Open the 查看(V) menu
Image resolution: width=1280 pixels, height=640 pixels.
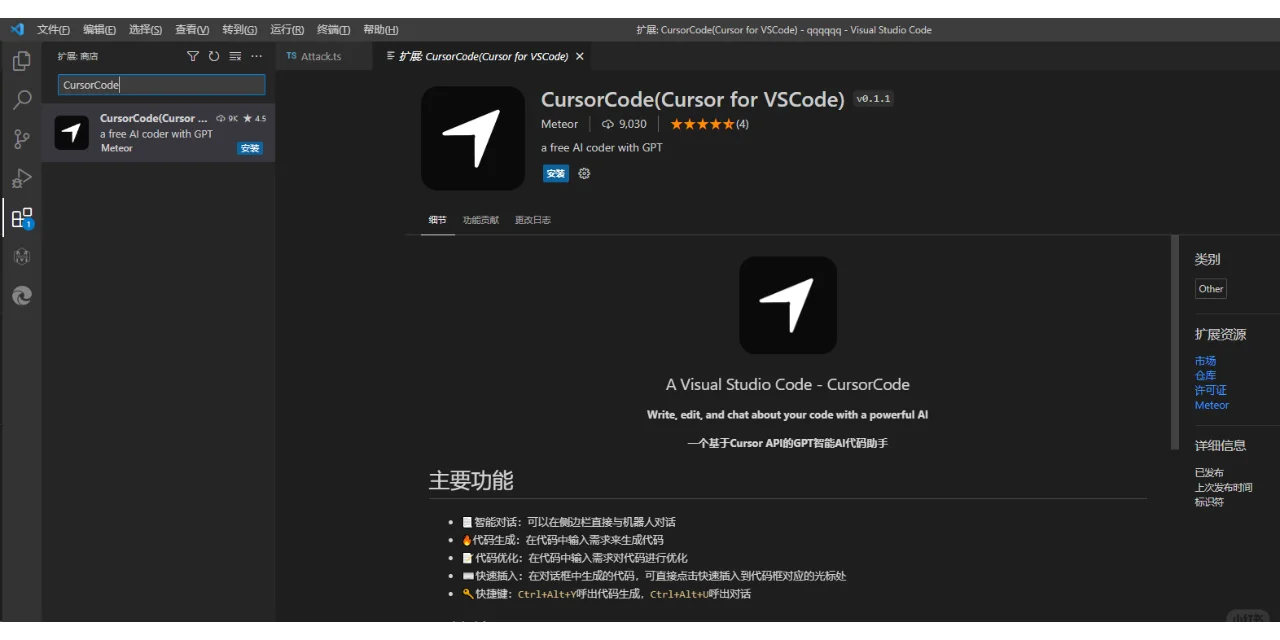pos(192,30)
